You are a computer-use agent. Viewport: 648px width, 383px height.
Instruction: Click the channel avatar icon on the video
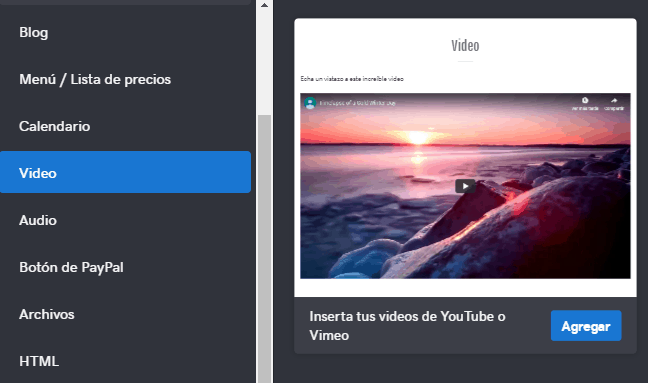pos(310,102)
